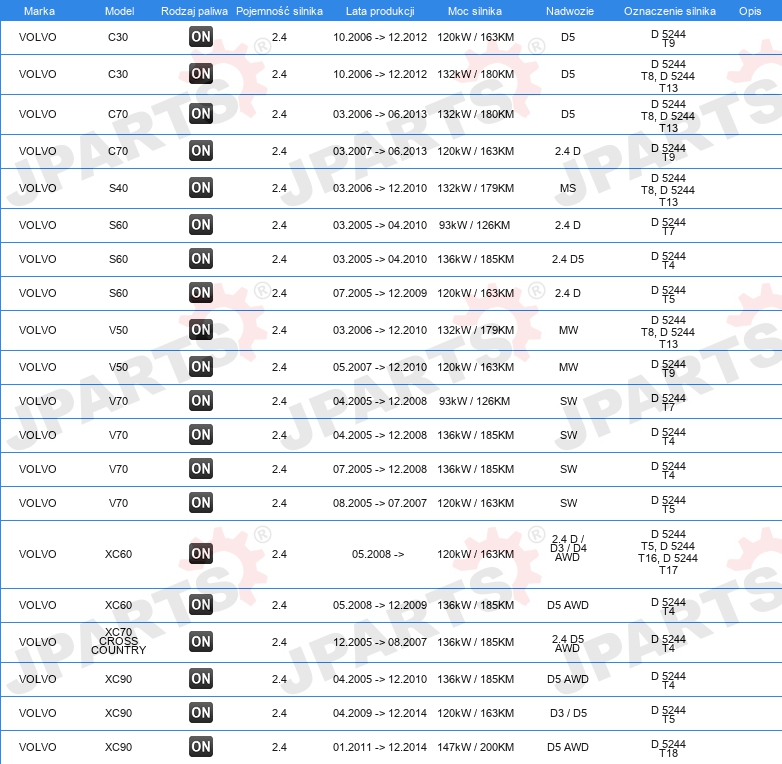The width and height of the screenshot is (782, 764).
Task: Click the Pojemność silnika column header
Action: [x=279, y=11]
